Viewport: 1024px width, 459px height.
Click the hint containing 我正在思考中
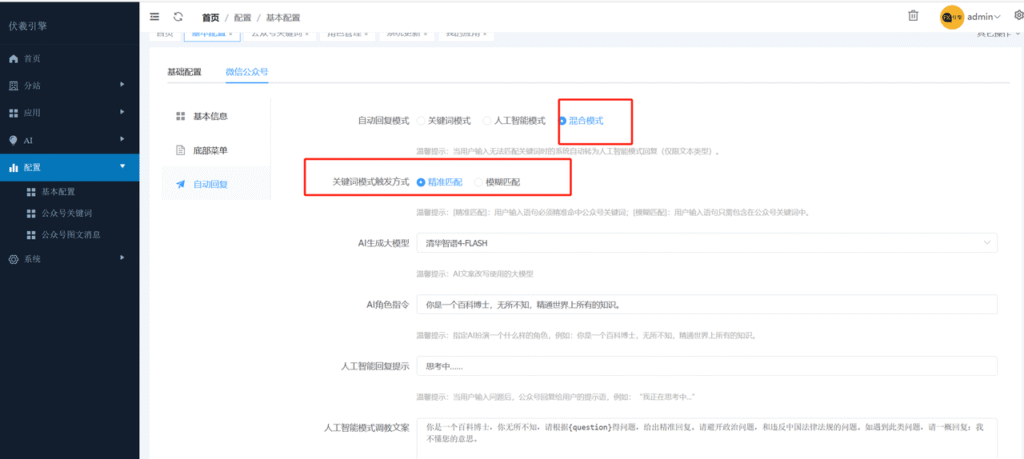tap(556, 396)
